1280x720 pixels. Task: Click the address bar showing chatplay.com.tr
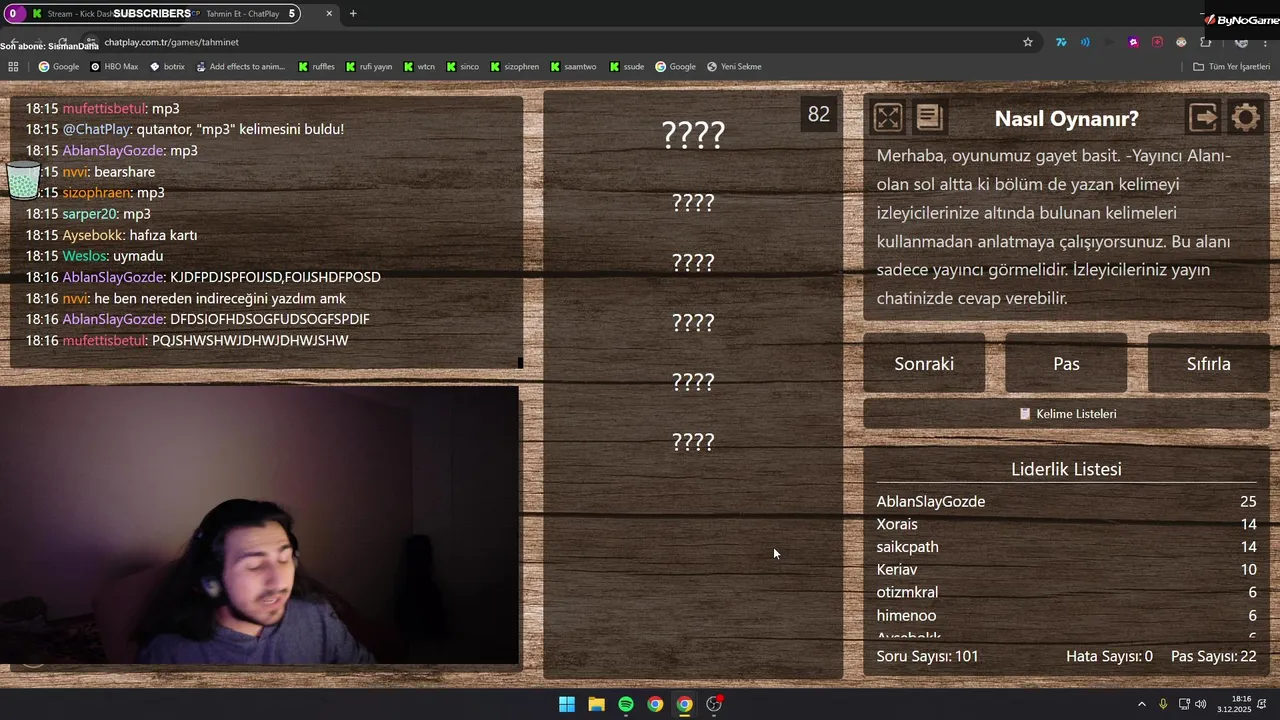click(x=560, y=42)
